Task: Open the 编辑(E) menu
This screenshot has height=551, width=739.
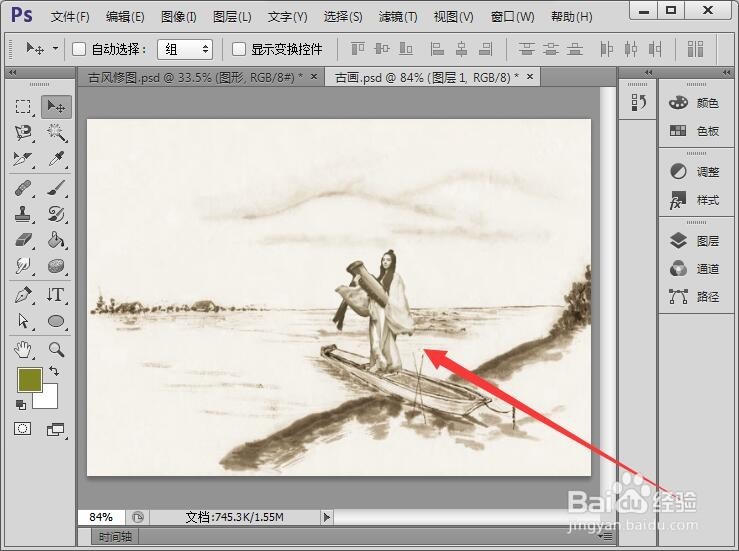Action: pyautogui.click(x=125, y=17)
